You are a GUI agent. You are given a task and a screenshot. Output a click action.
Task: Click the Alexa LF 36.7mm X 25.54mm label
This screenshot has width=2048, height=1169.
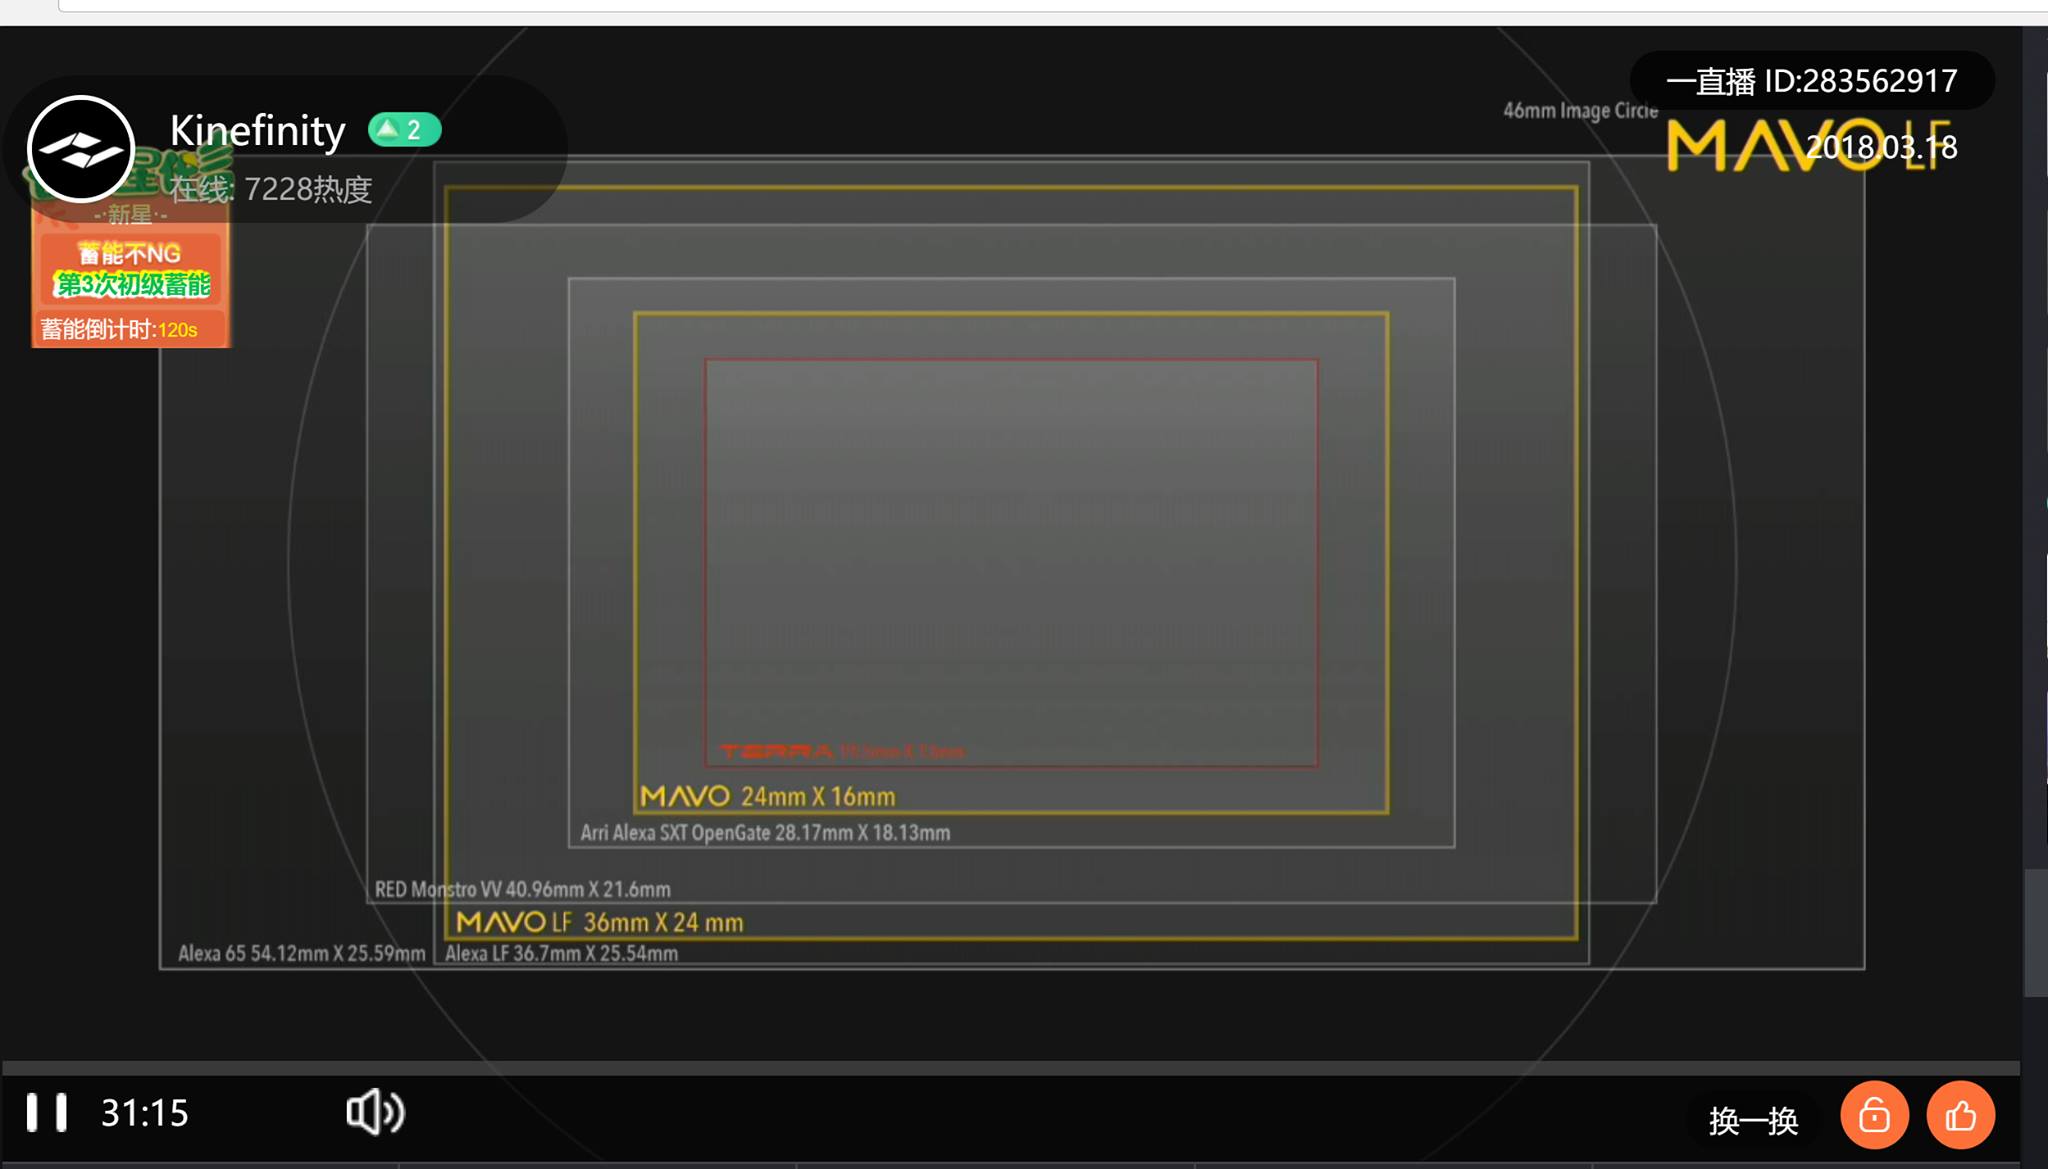562,953
